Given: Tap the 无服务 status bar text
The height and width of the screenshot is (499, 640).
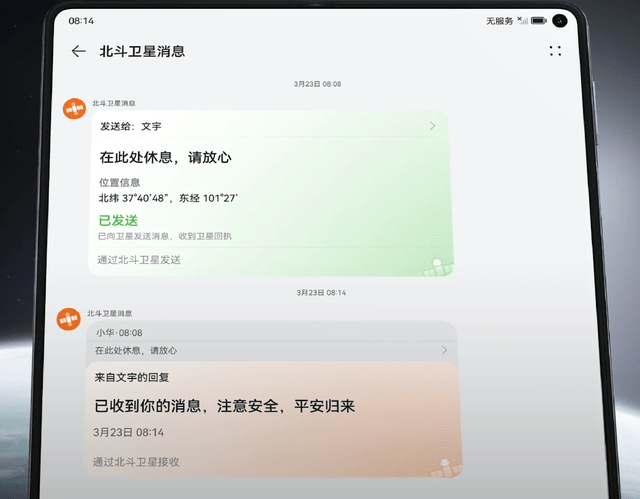Looking at the screenshot, I should click(499, 21).
